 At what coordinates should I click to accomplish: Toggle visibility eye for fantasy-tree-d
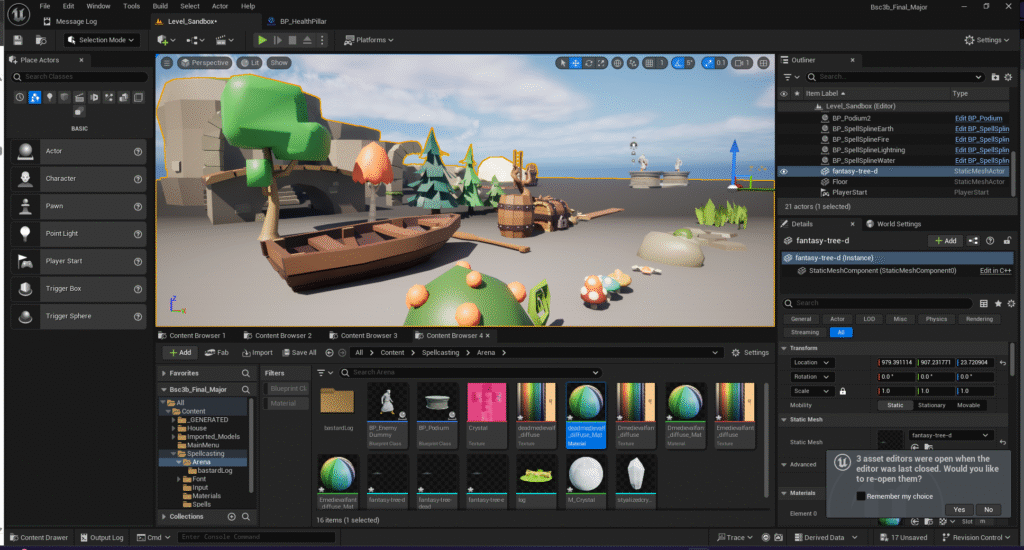784,171
